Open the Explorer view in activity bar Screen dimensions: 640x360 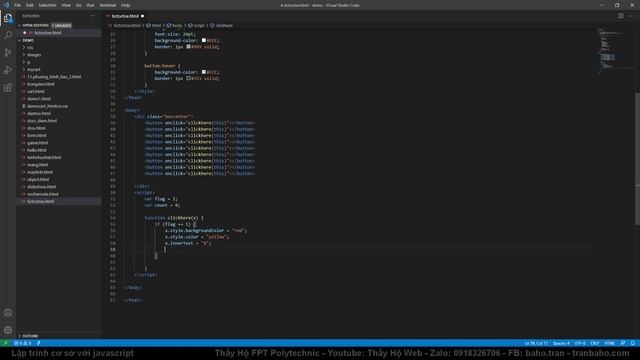(x=8, y=18)
